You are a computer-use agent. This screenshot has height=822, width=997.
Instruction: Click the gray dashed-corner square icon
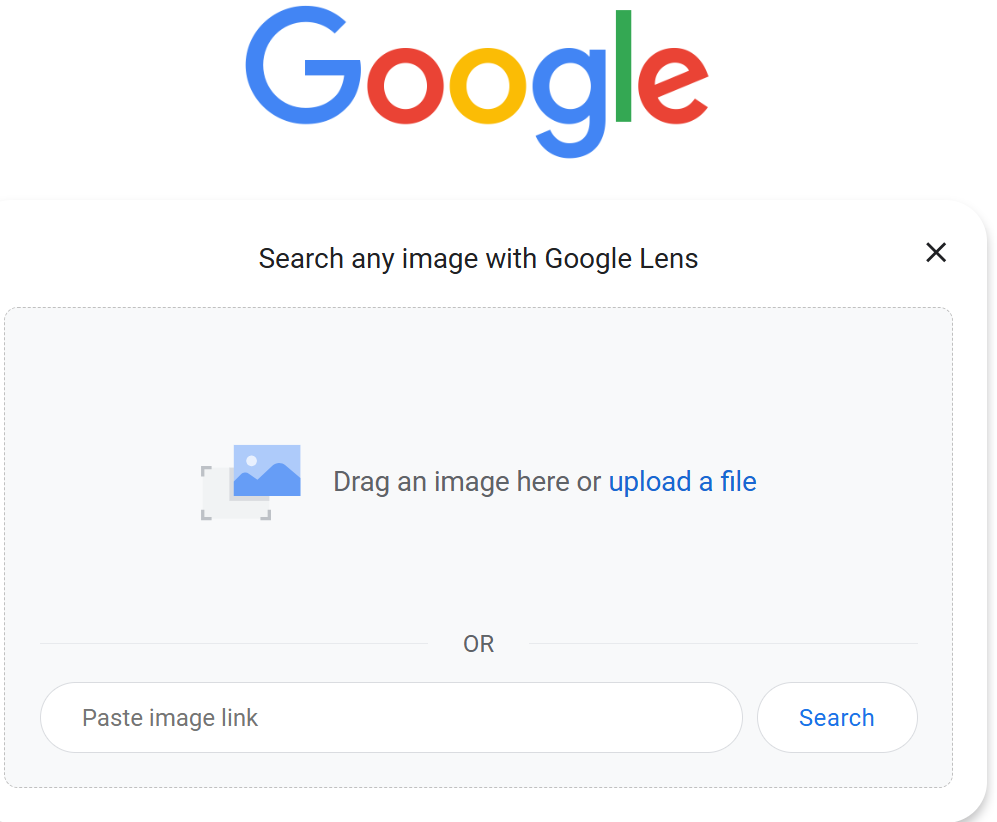221,500
